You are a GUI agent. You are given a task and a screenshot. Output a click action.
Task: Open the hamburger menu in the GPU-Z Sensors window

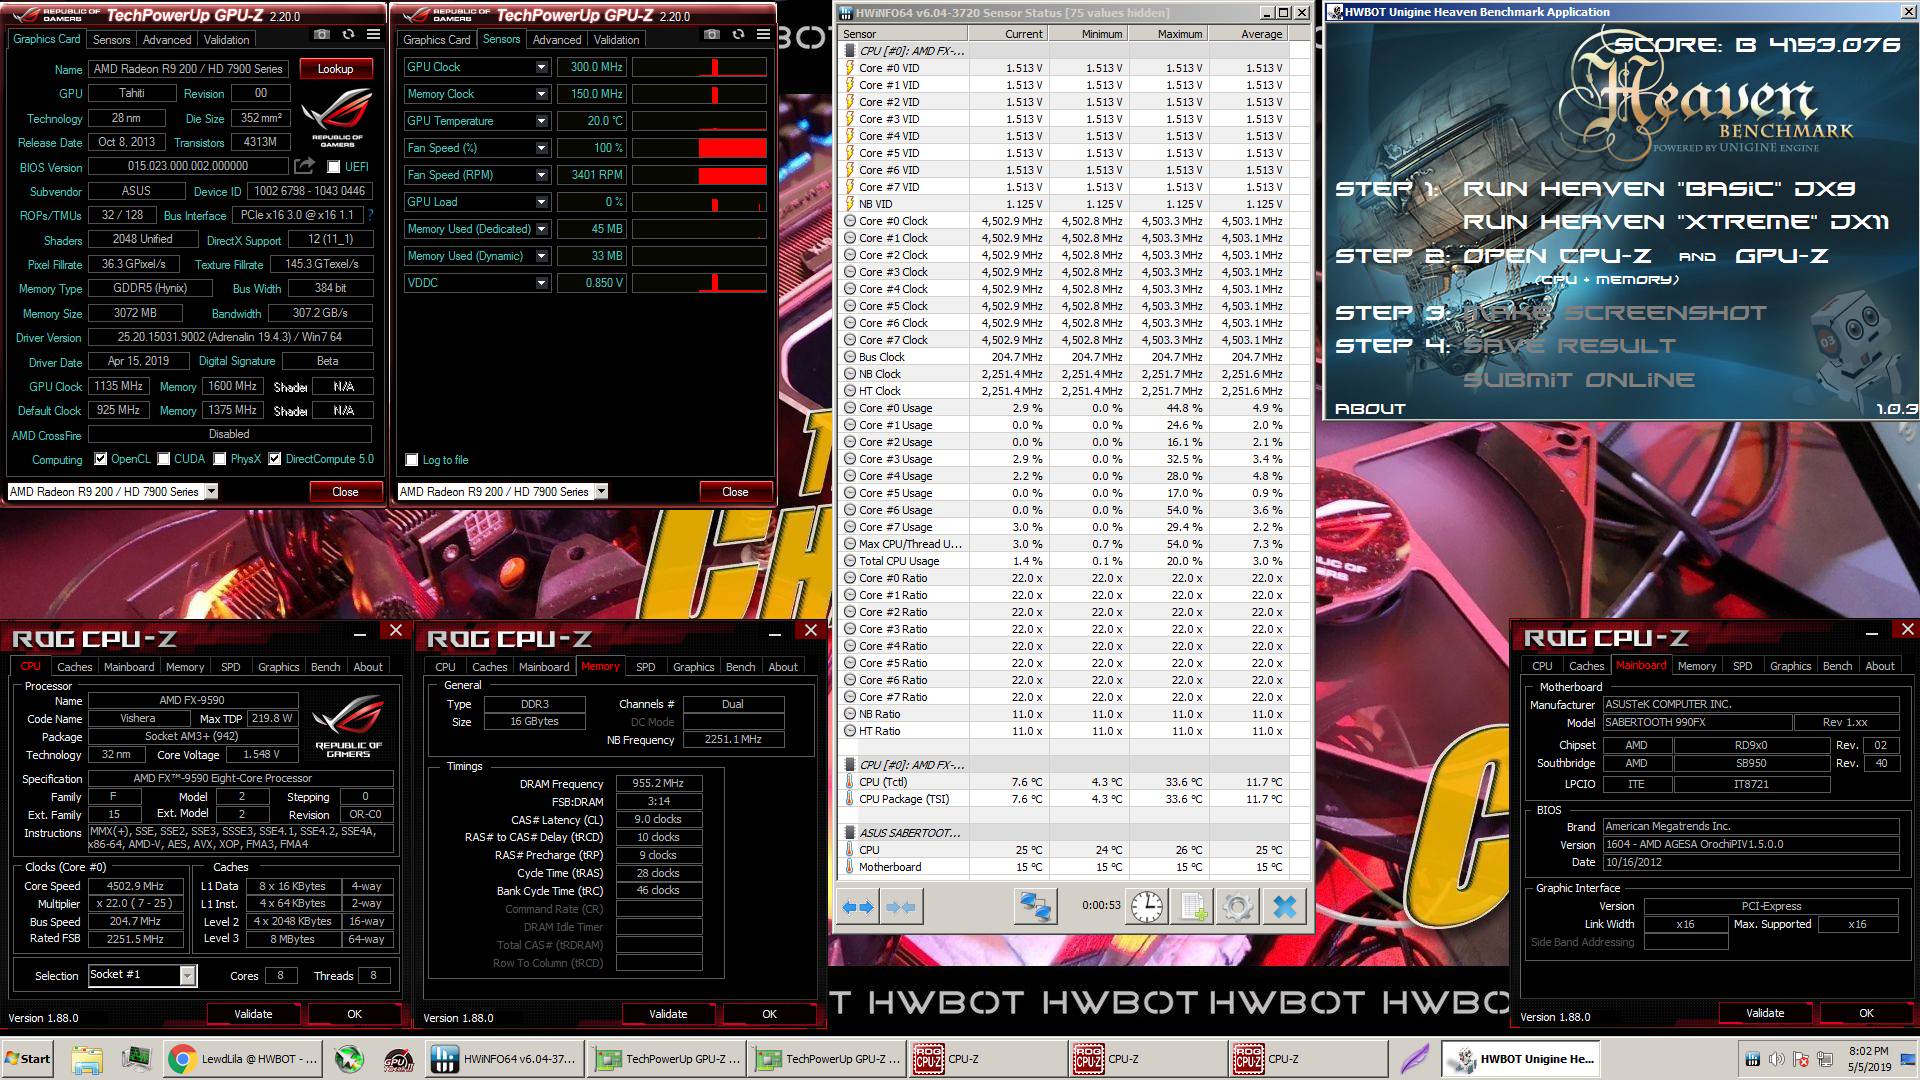(763, 34)
